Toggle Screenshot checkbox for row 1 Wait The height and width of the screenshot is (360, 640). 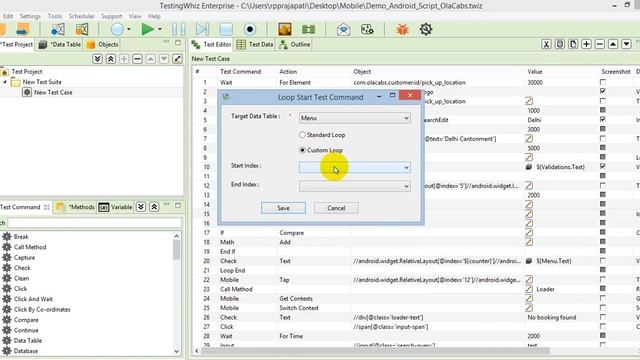coord(603,82)
